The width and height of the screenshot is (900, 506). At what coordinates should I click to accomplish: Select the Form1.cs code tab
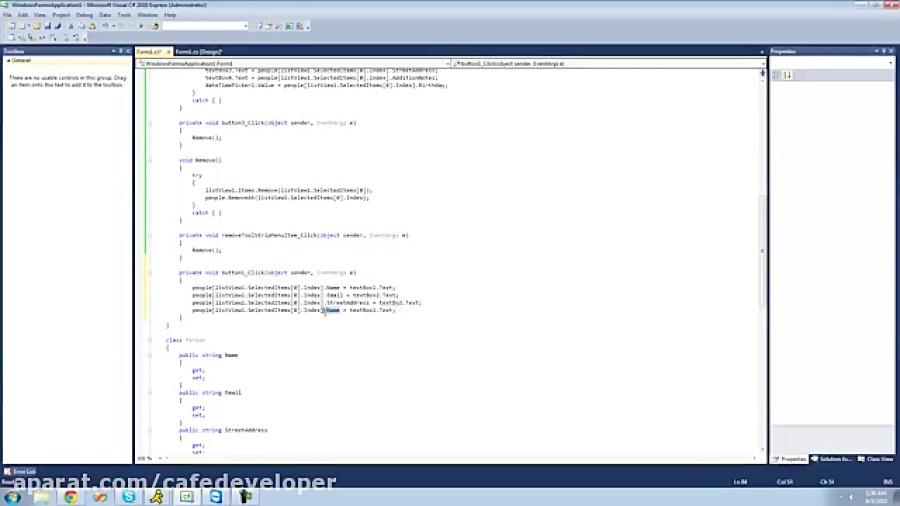[149, 52]
